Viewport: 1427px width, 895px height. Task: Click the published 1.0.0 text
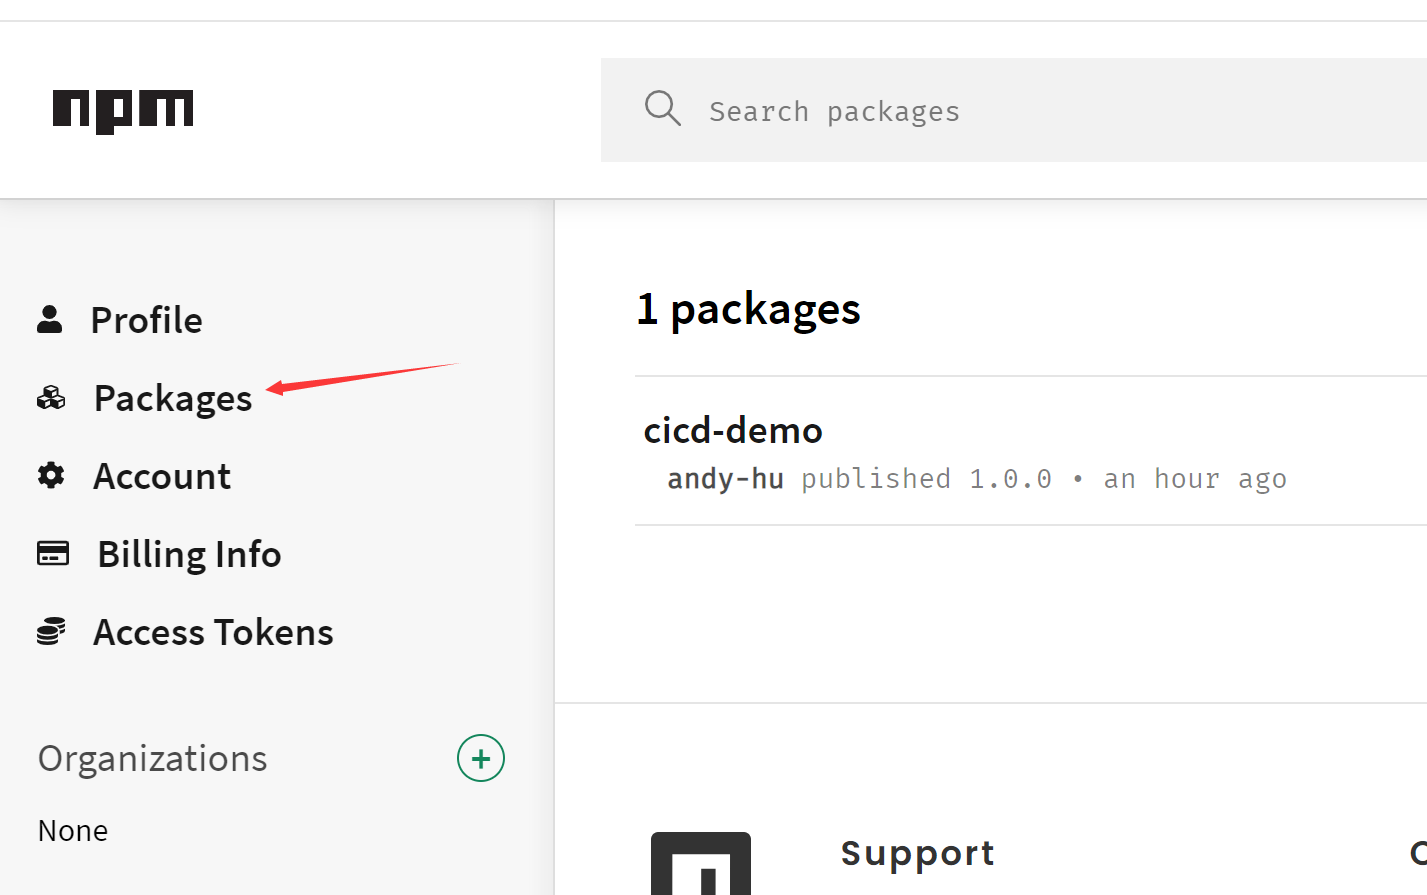(x=926, y=479)
